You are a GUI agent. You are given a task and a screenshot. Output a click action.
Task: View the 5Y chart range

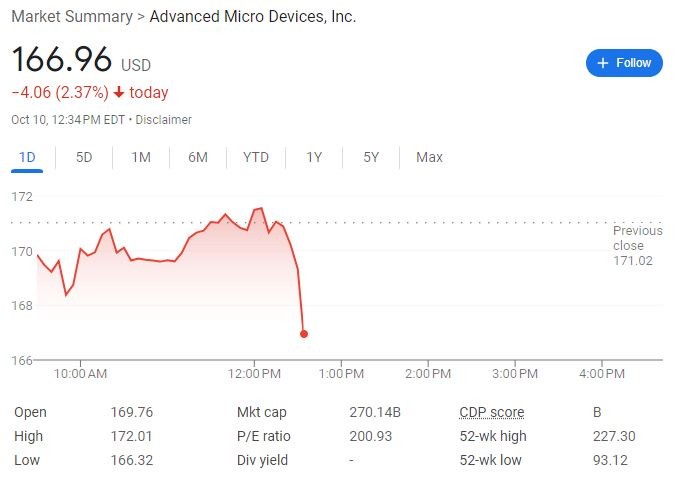[x=371, y=157]
